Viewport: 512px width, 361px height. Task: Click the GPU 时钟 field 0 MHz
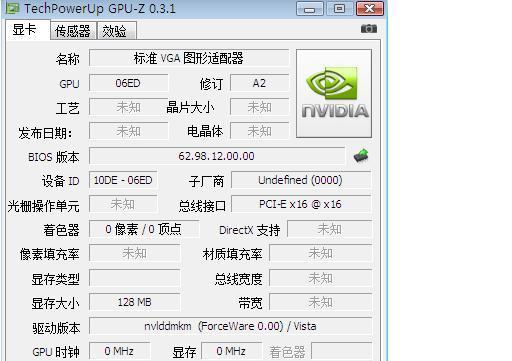click(119, 351)
